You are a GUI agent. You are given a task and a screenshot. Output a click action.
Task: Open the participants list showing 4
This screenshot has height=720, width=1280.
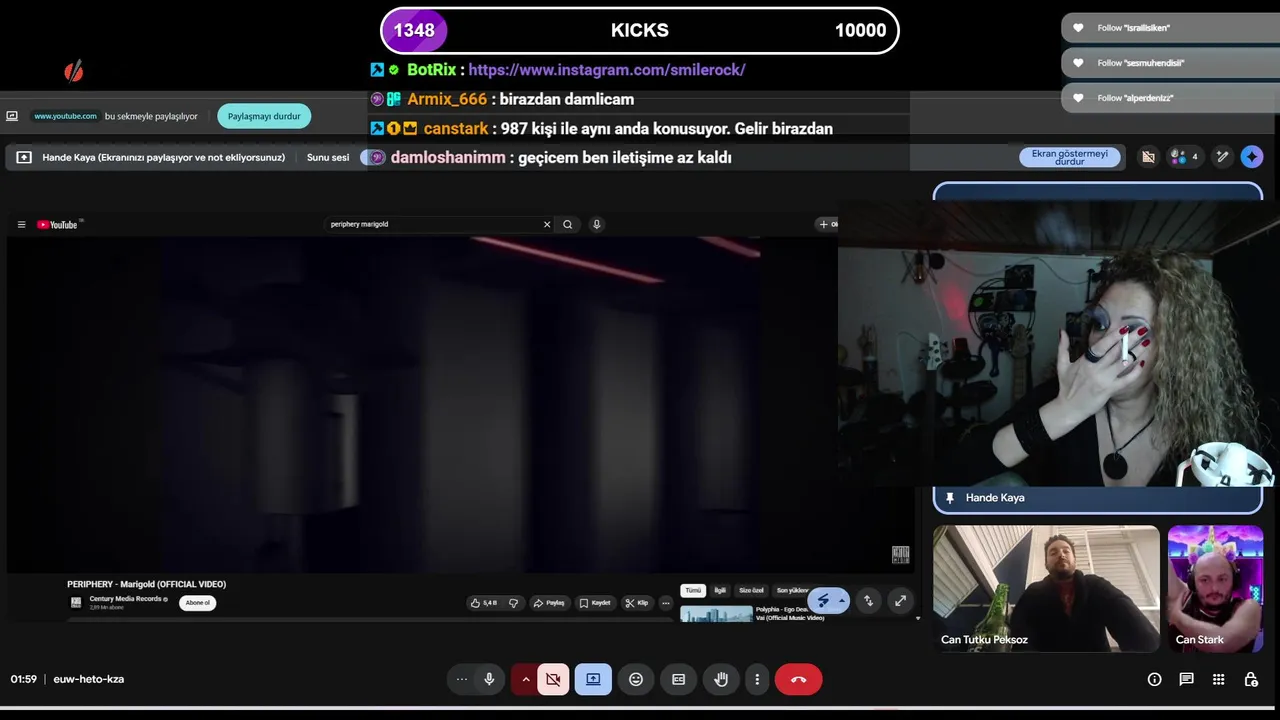[x=1184, y=157]
